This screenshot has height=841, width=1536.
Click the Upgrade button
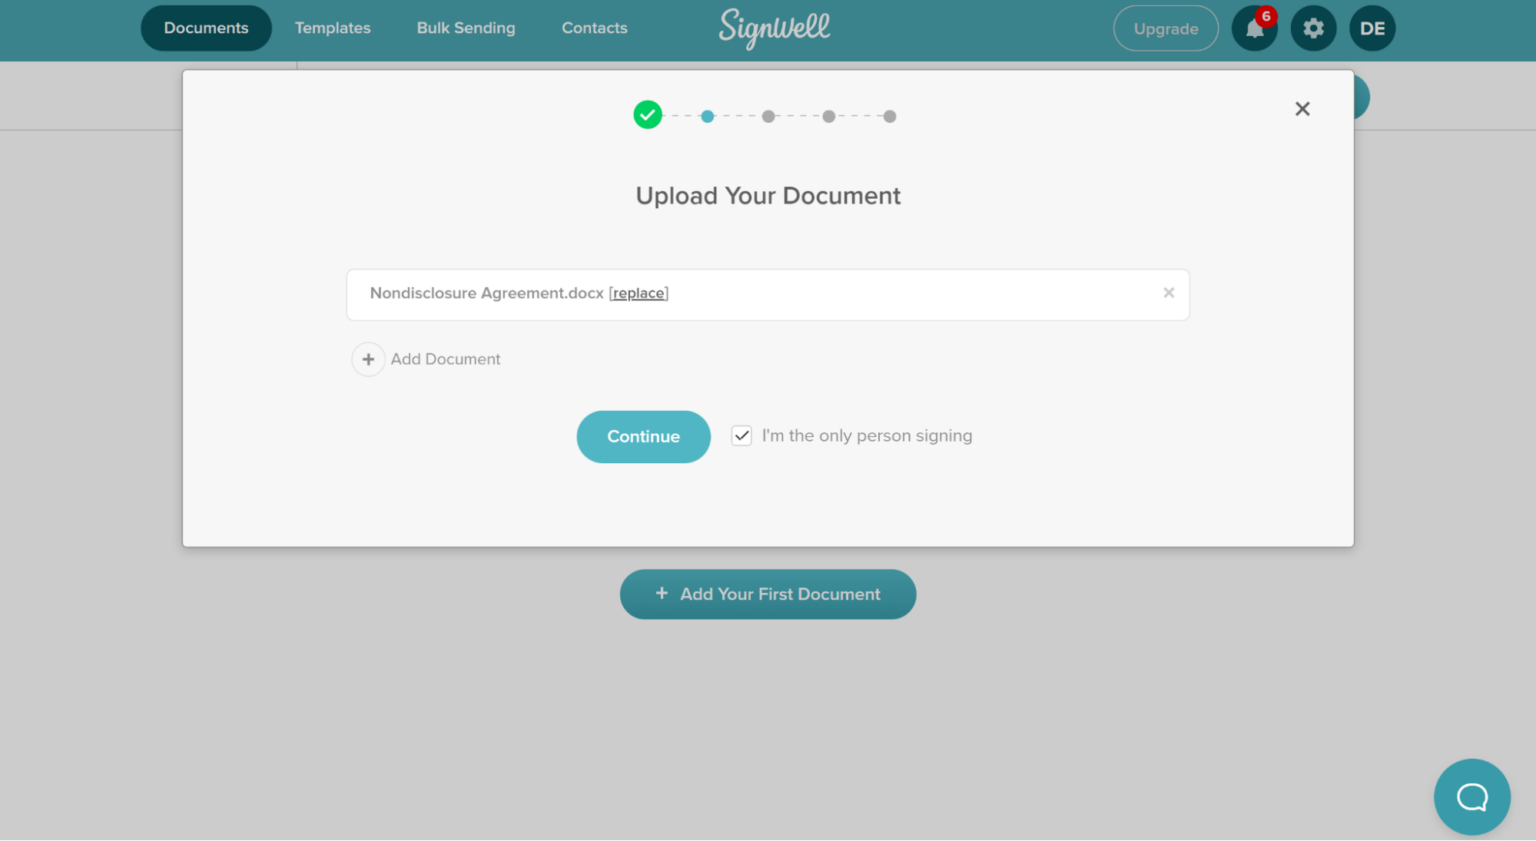tap(1165, 29)
